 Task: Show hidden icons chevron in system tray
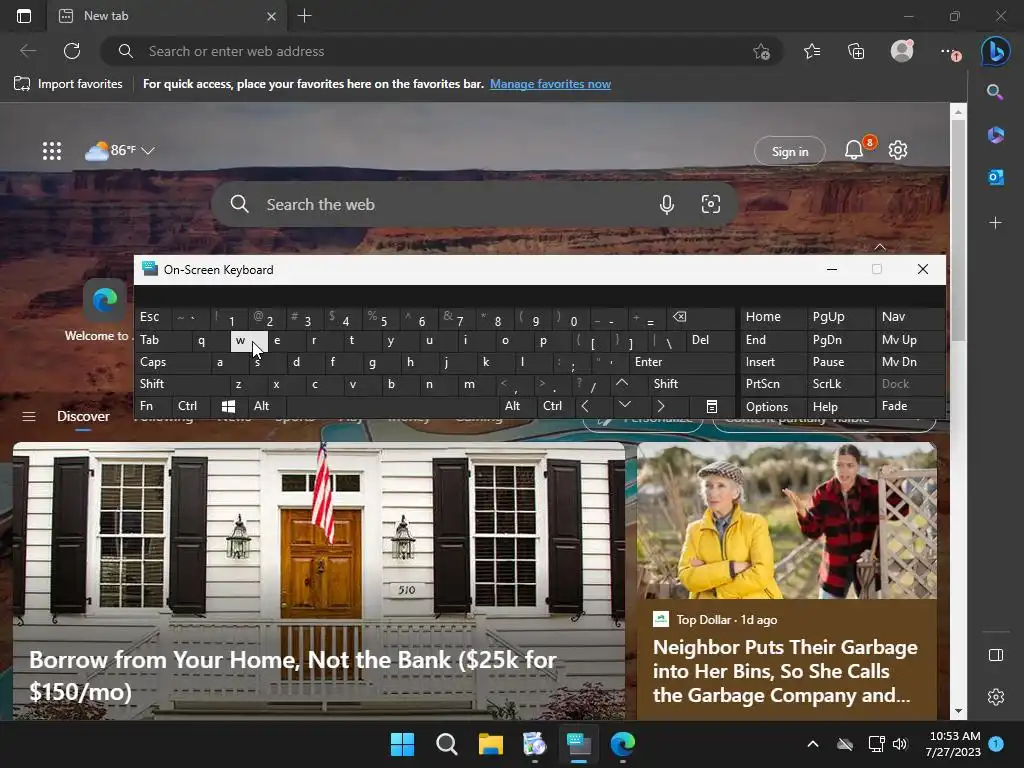click(812, 744)
